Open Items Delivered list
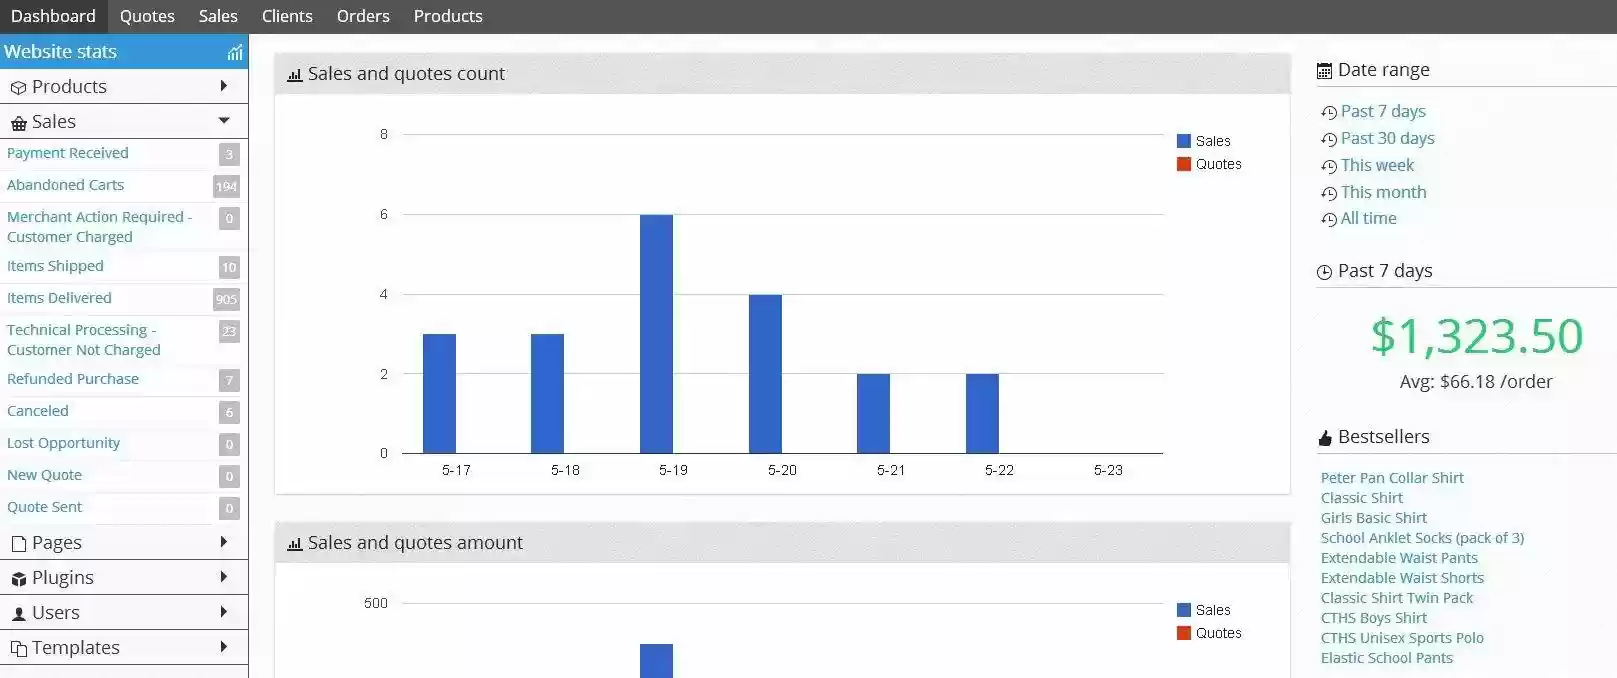The height and width of the screenshot is (678, 1617). coord(59,298)
